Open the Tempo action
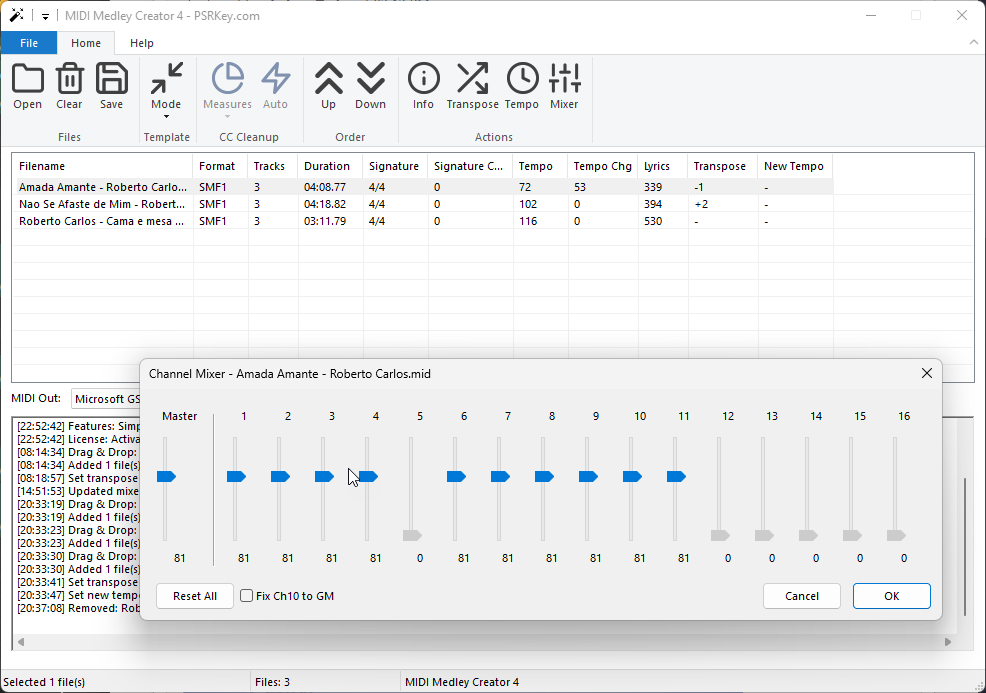This screenshot has width=986, height=693. coord(521,85)
